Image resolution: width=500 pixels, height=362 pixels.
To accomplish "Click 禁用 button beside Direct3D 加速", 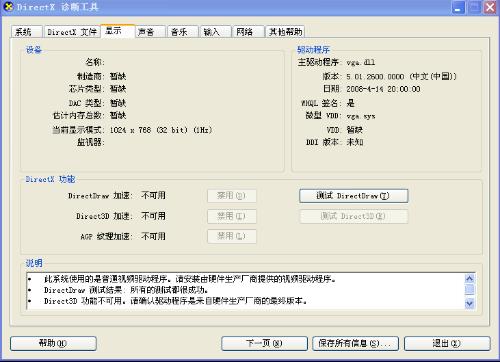I will coord(232,216).
